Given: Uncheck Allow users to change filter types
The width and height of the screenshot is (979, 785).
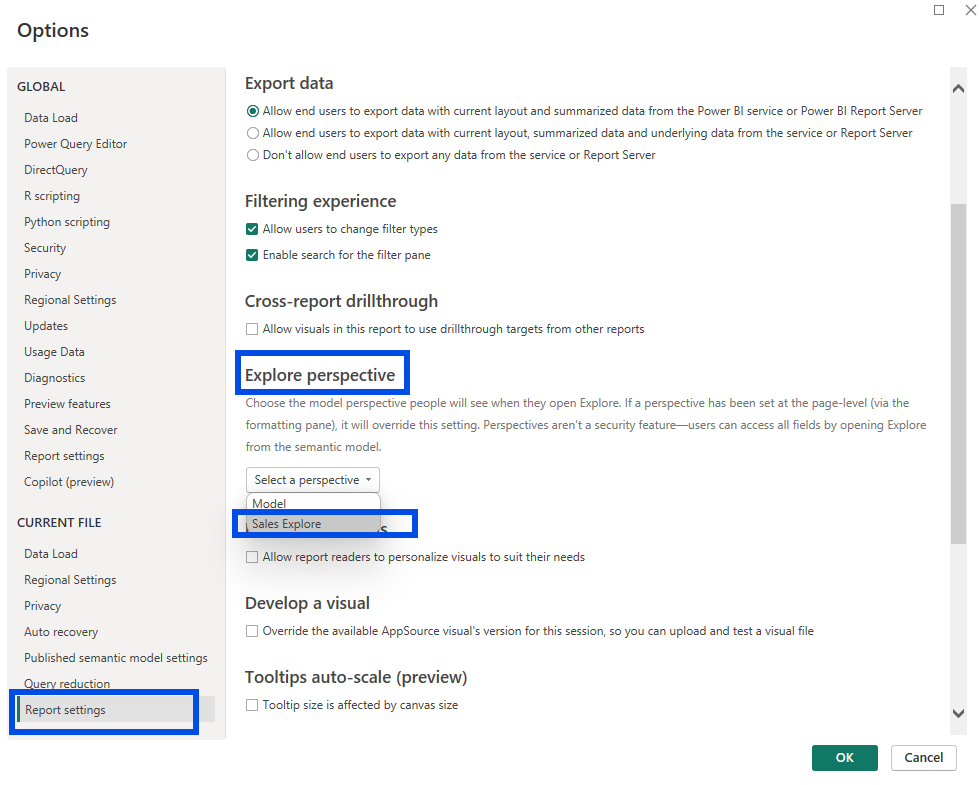Looking at the screenshot, I should [252, 229].
